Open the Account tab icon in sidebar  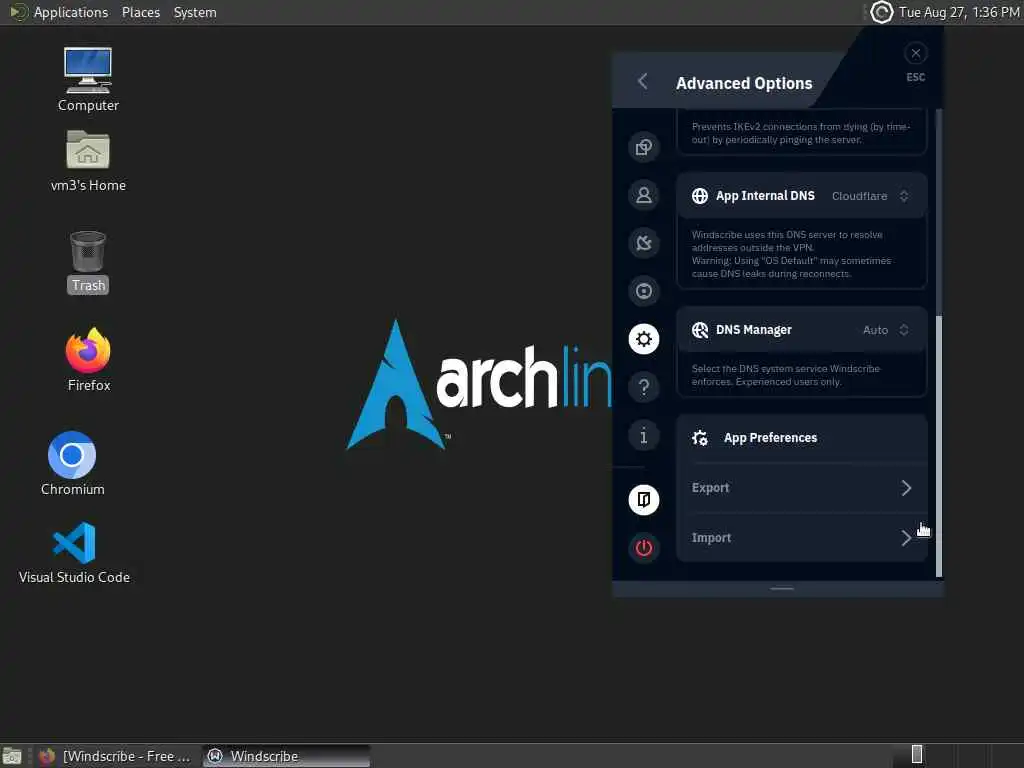tap(643, 195)
